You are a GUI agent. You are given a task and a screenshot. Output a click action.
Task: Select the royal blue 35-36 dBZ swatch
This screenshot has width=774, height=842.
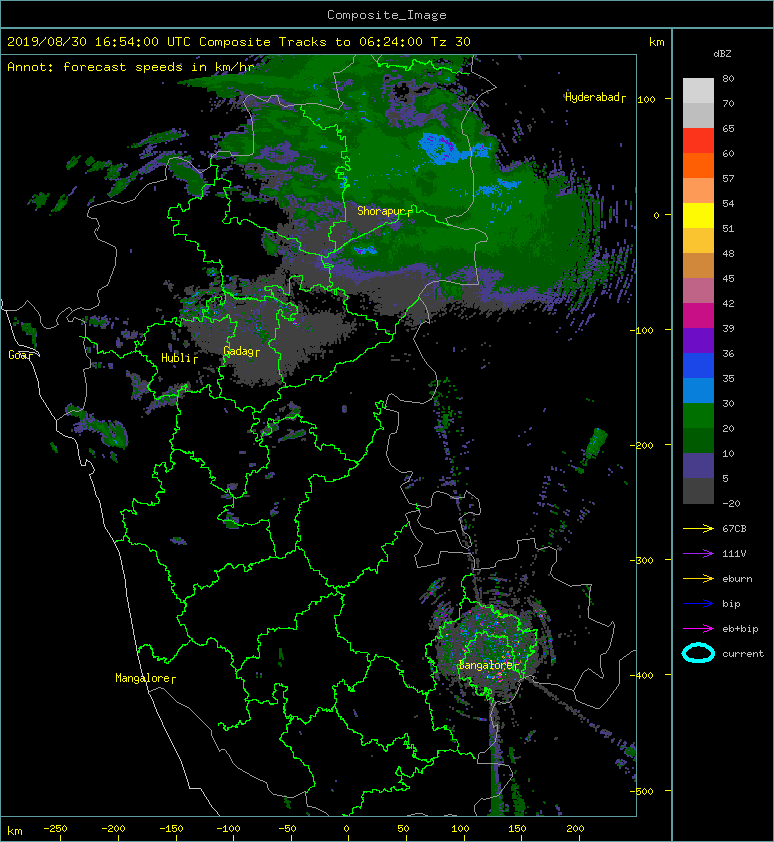click(x=698, y=366)
